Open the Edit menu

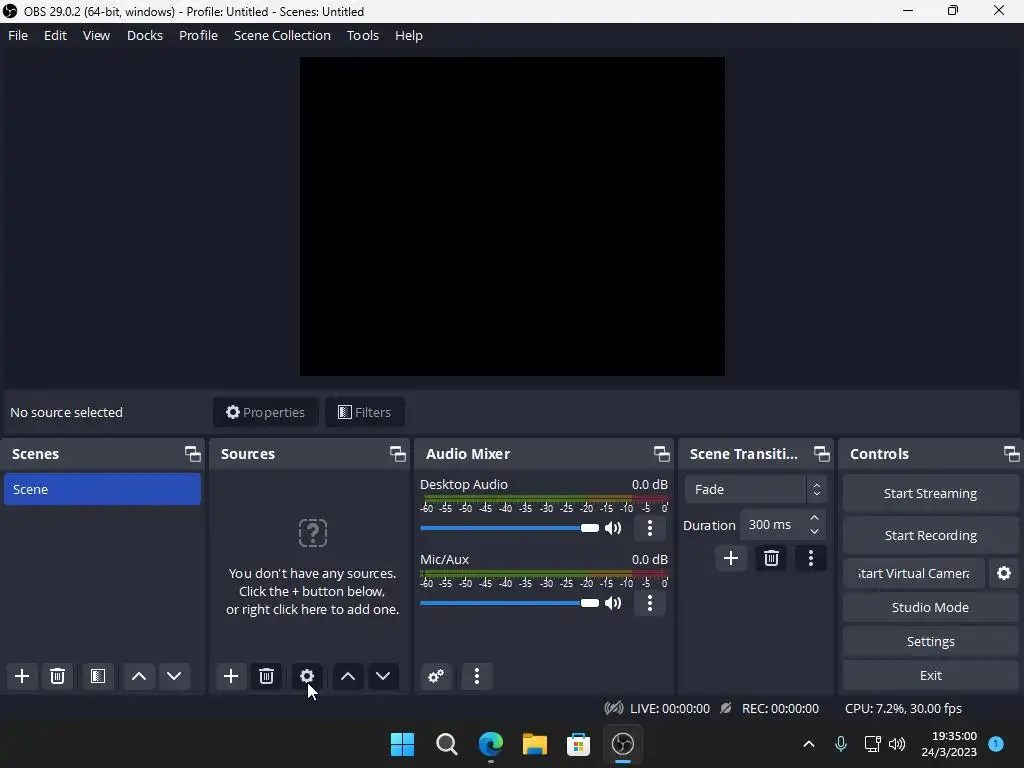click(56, 35)
